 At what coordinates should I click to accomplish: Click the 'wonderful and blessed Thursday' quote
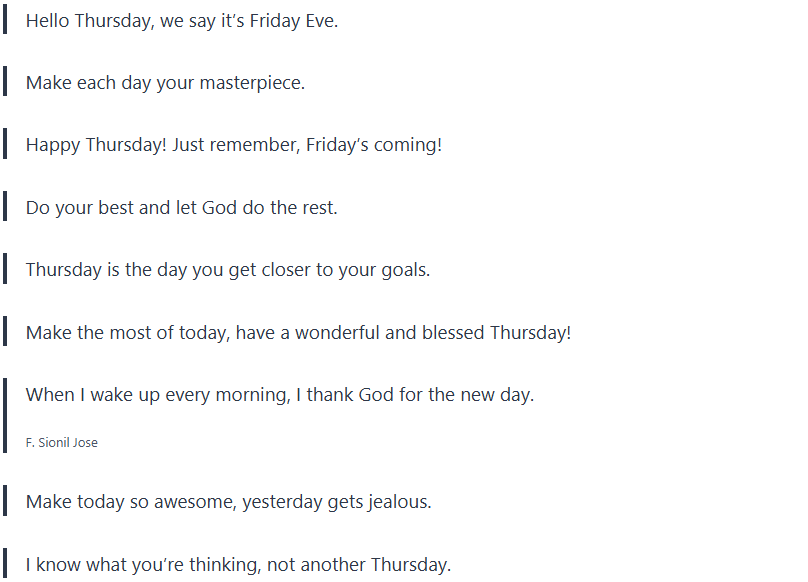click(x=298, y=333)
